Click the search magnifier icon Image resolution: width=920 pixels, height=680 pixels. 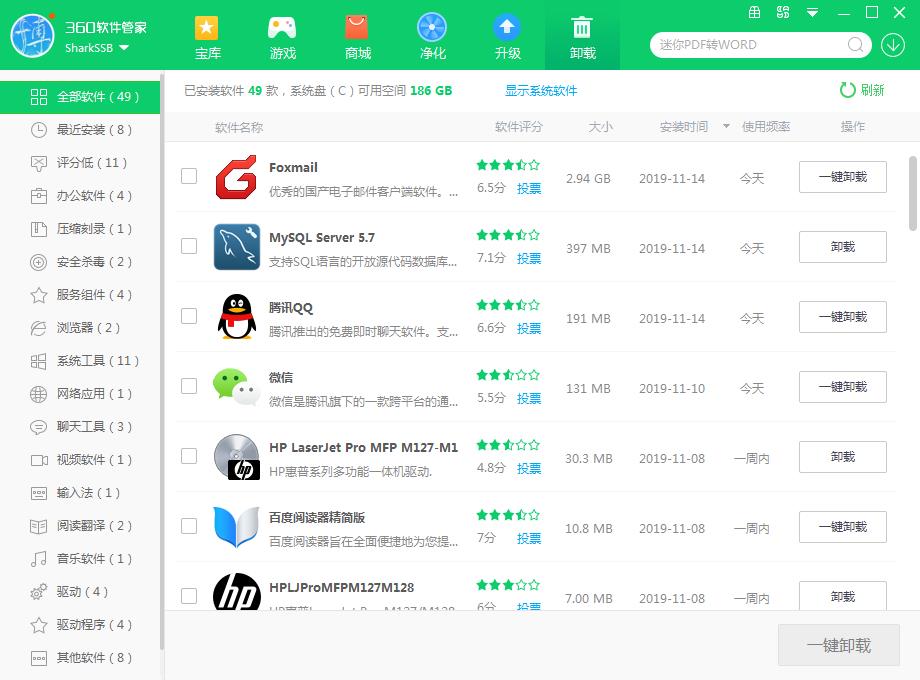855,45
